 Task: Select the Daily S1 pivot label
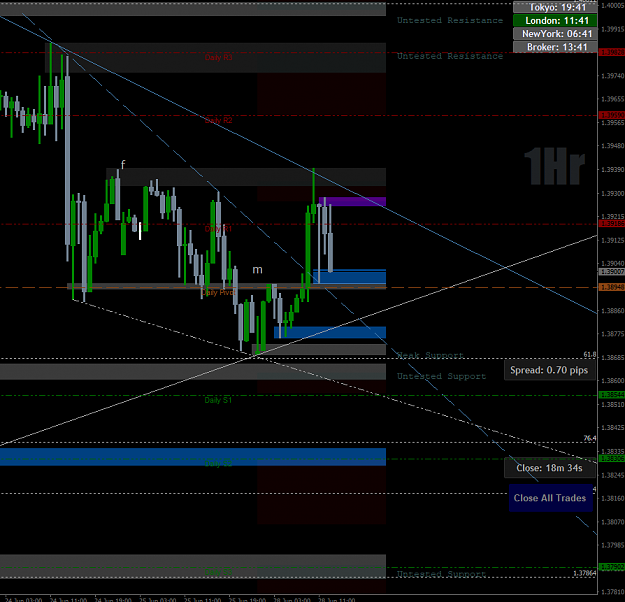(x=218, y=400)
